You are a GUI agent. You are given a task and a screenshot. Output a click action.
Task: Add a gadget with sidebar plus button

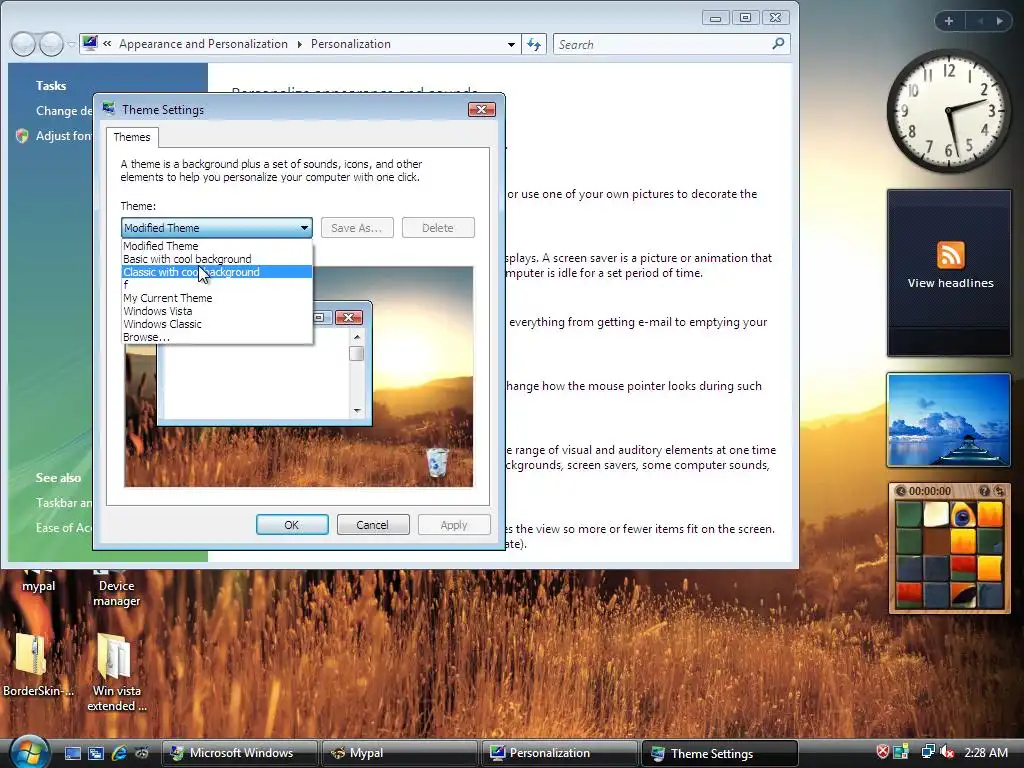click(949, 21)
